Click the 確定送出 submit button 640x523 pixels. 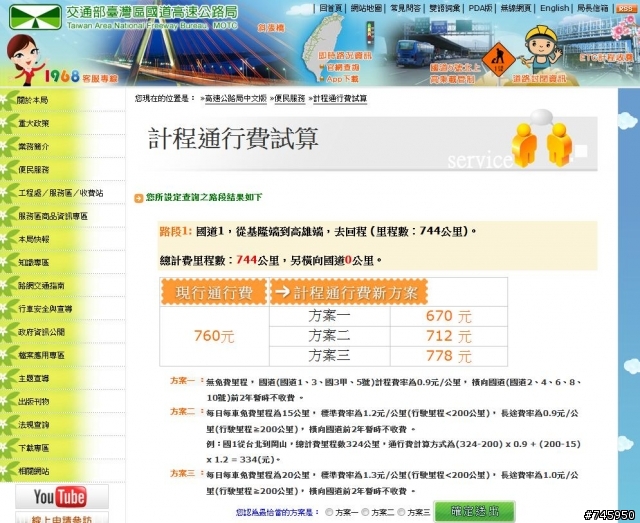click(x=474, y=511)
